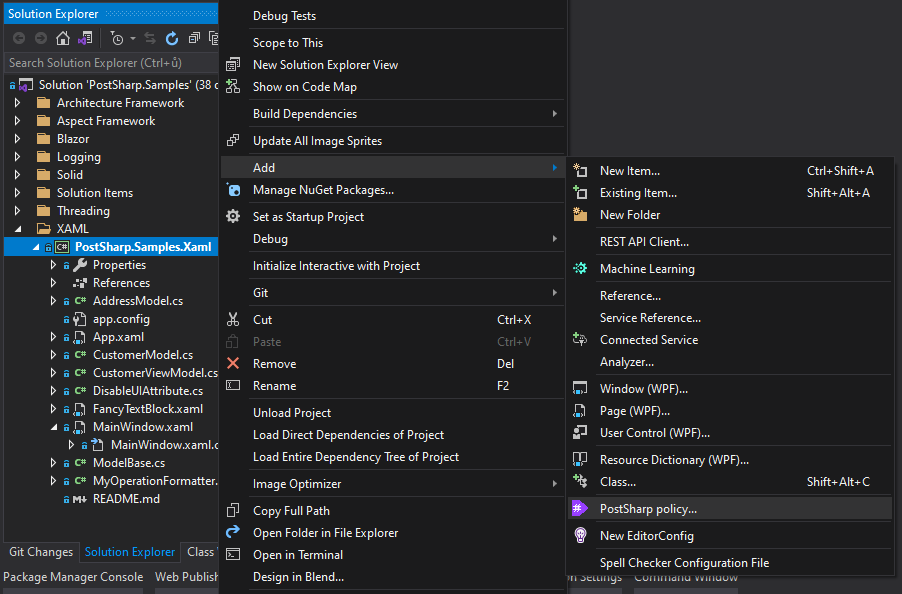The image size is (902, 594).
Task: Click the Class icon in Add submenu
Action: [x=580, y=481]
